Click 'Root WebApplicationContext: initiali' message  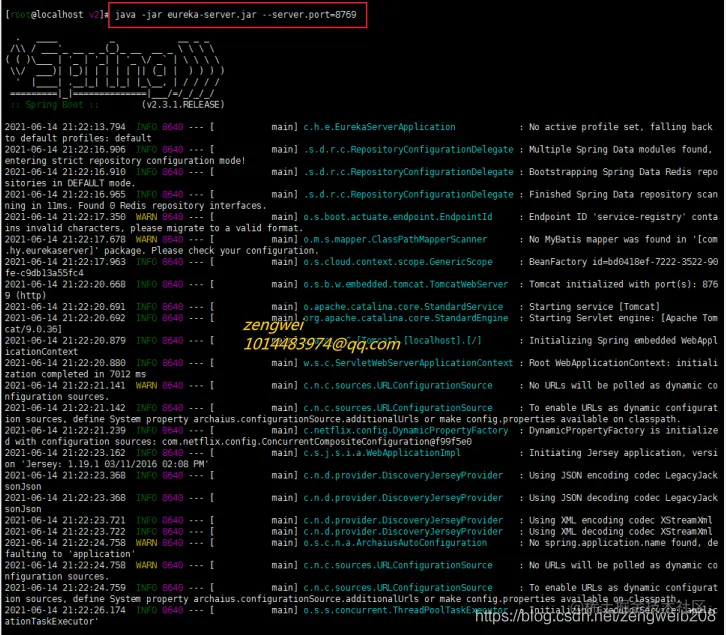point(623,363)
